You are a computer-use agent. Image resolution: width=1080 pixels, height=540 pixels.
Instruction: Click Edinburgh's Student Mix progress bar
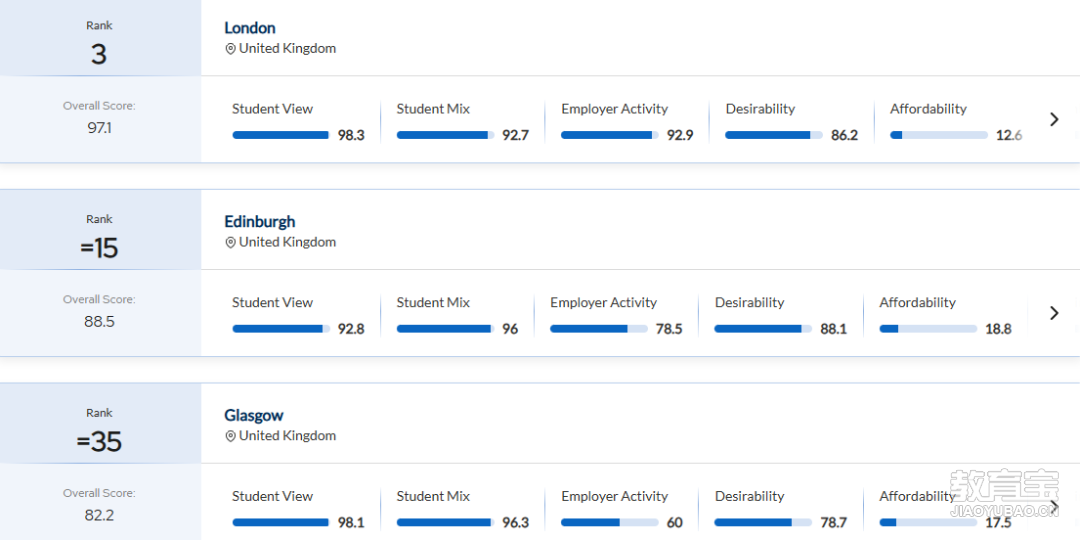(446, 329)
